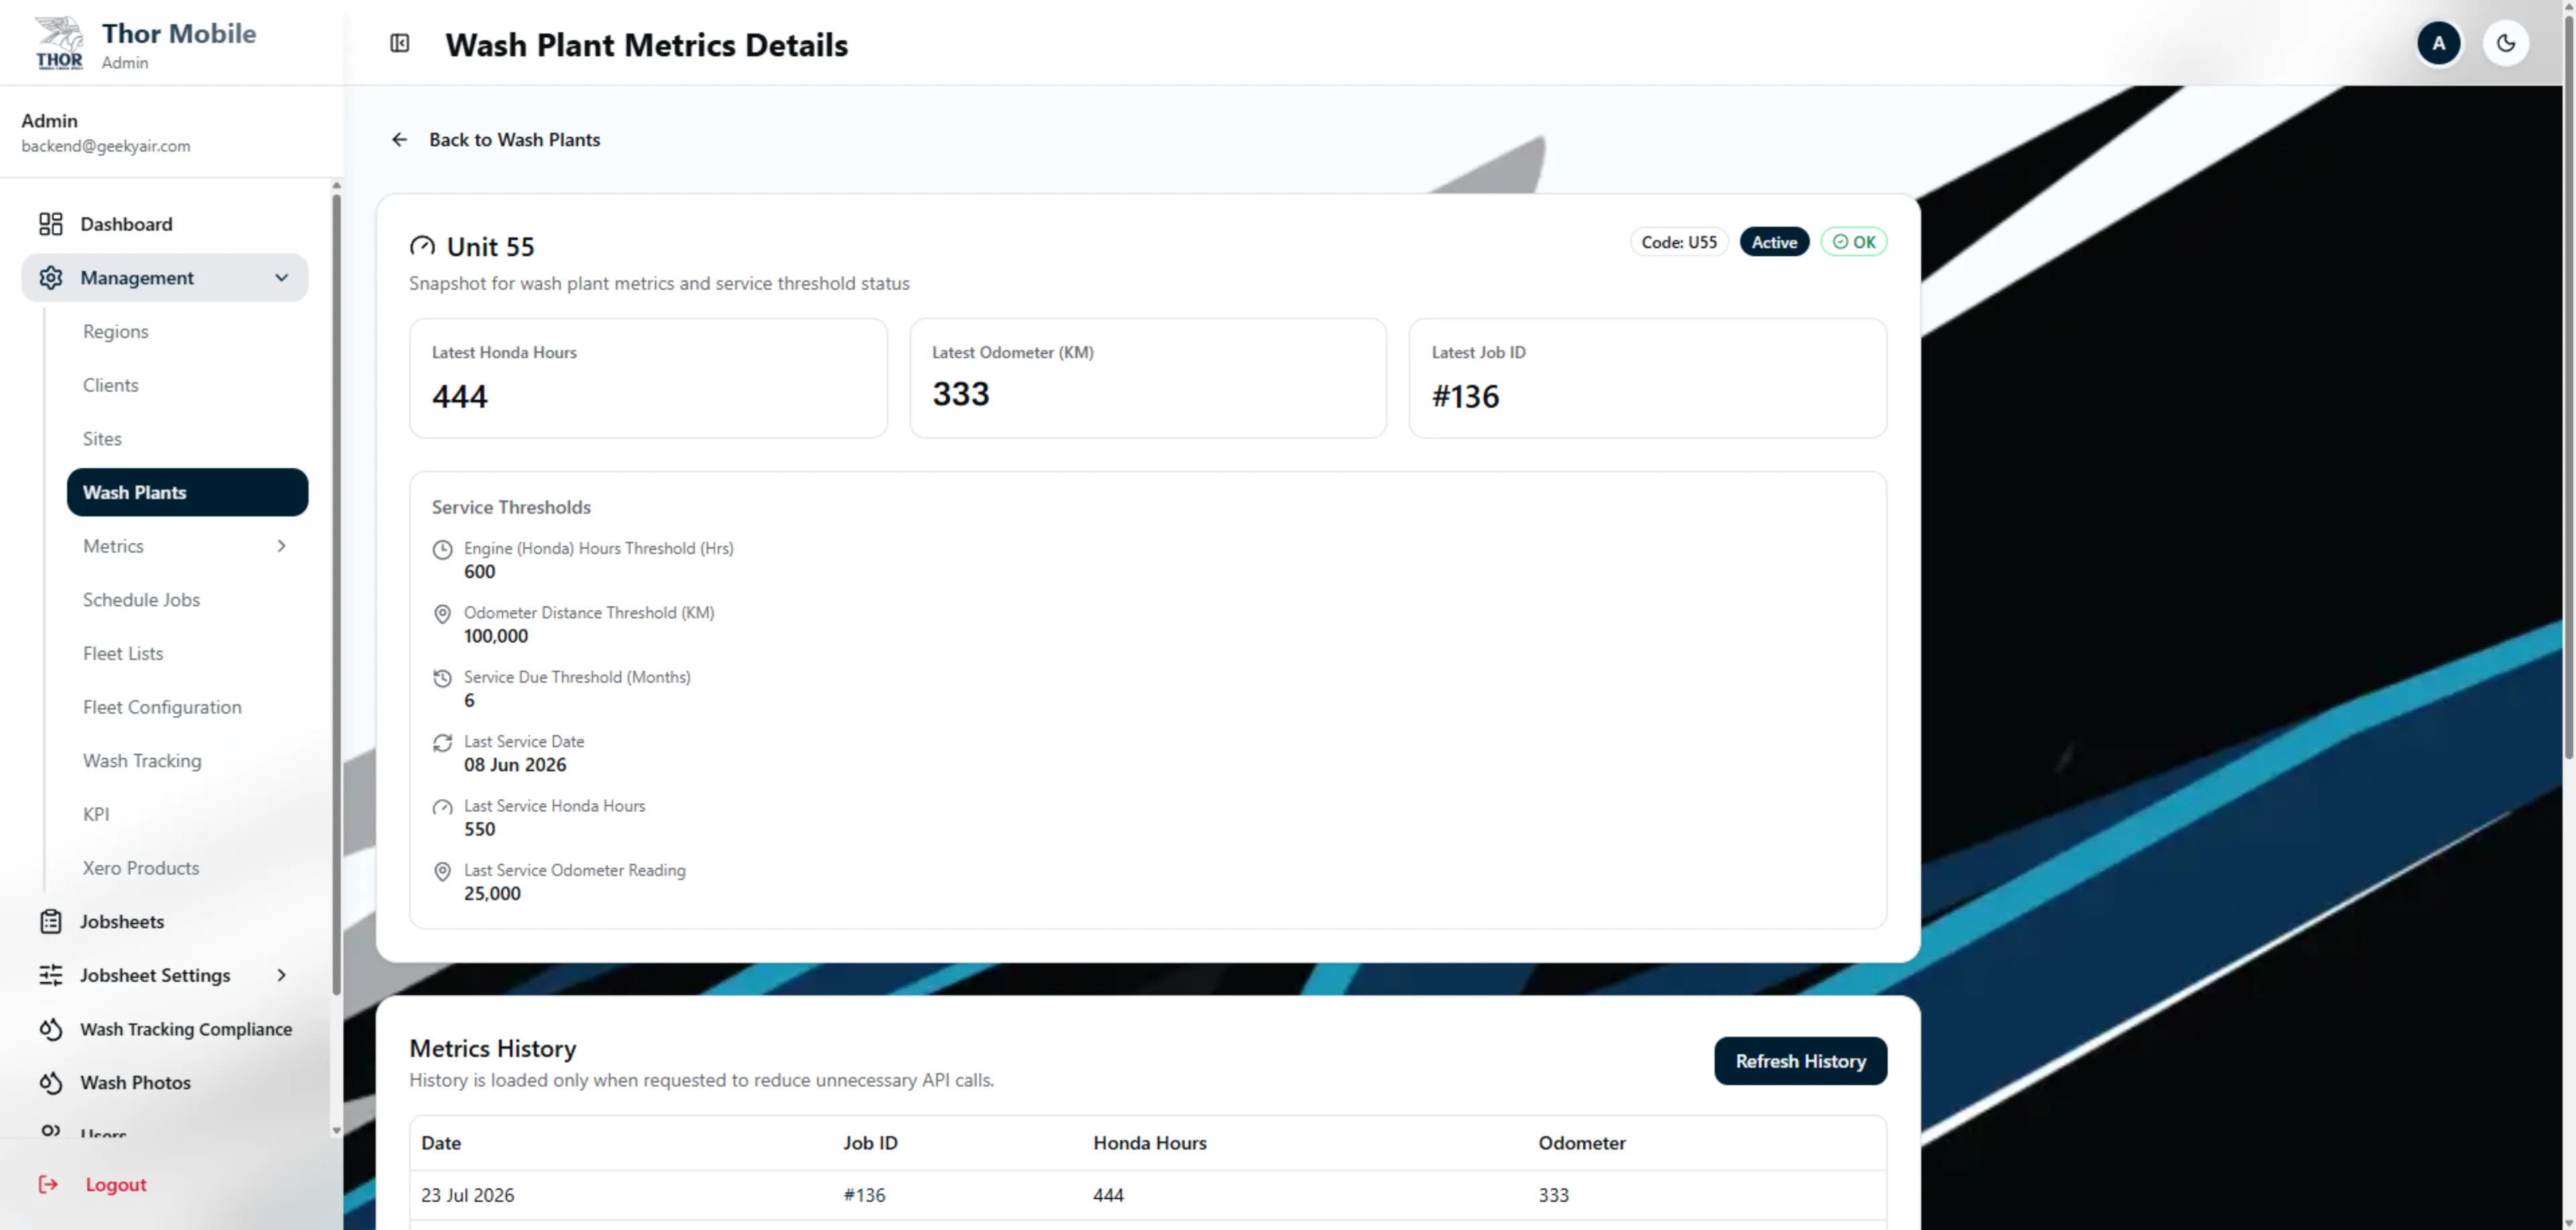The height and width of the screenshot is (1230, 2576).
Task: Click the Management gear icon
Action: (51, 278)
